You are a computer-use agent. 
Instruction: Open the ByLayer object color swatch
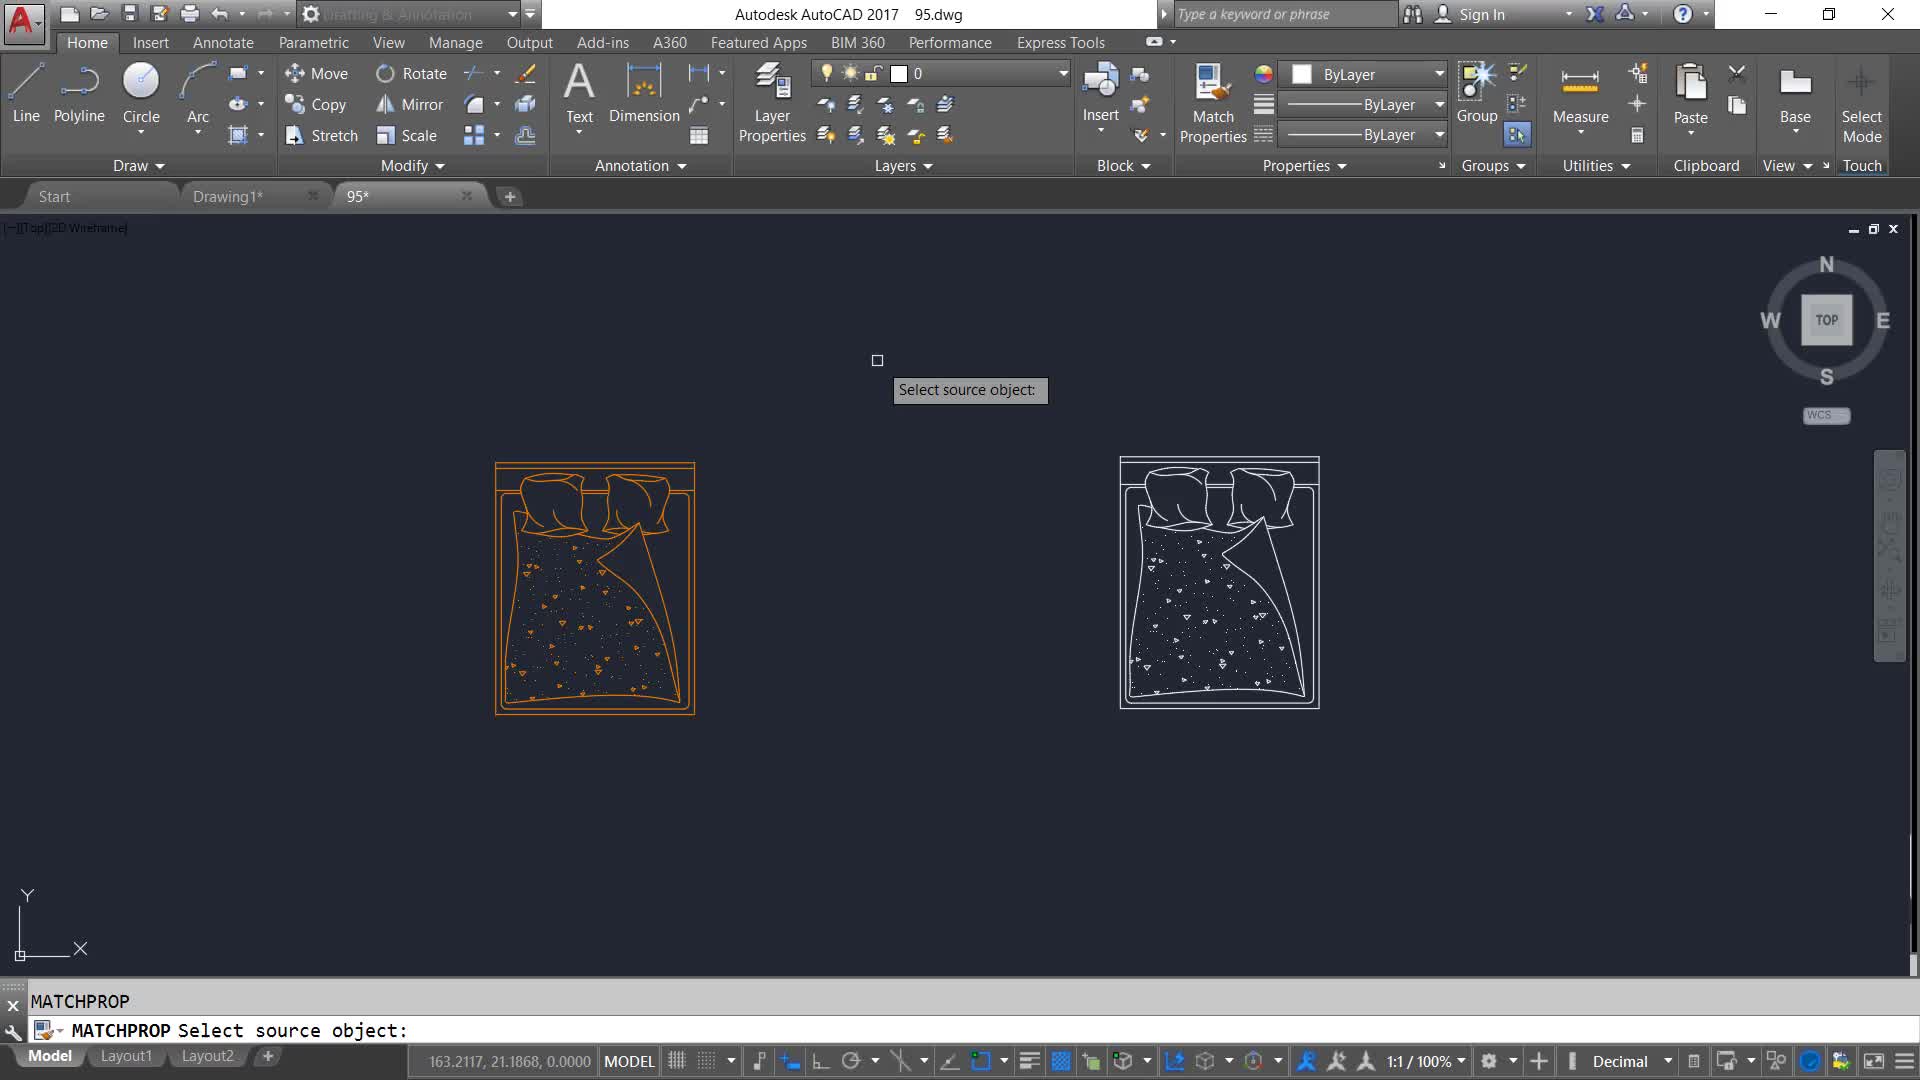coord(1302,74)
